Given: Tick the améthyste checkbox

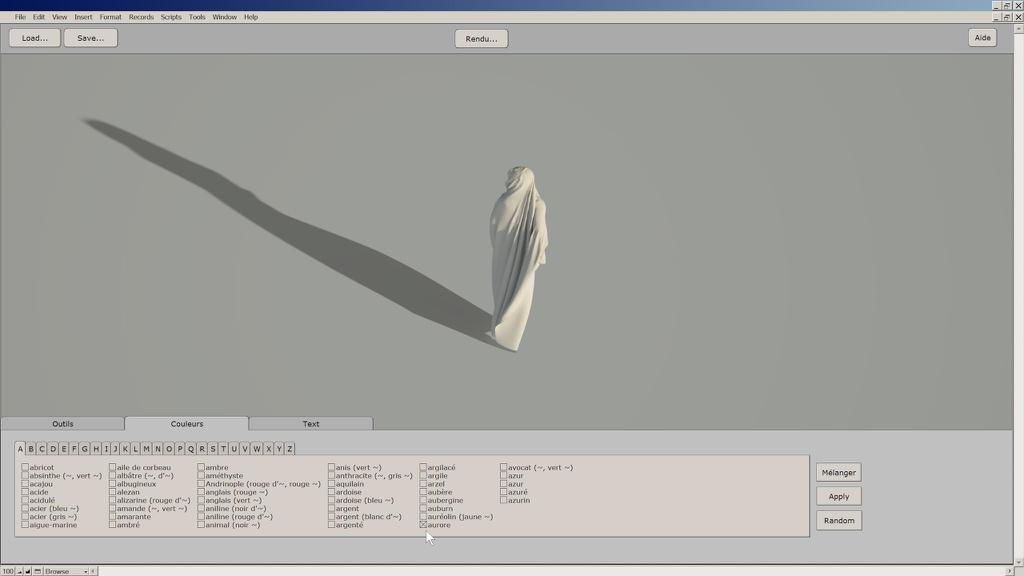Looking at the screenshot, I should click(201, 476).
